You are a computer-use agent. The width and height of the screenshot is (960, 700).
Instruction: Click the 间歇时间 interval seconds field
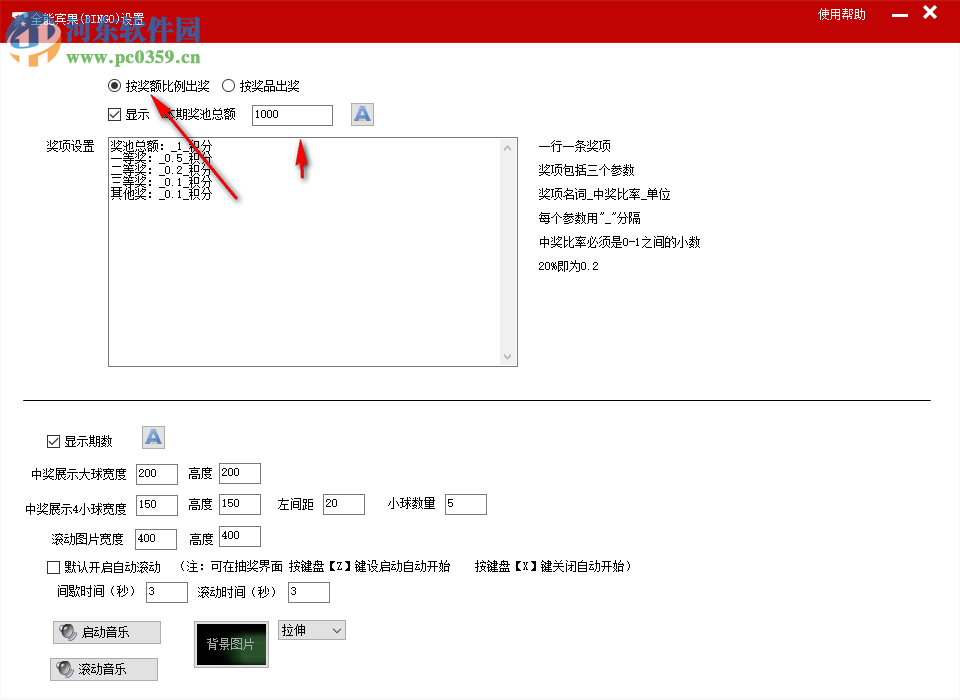pos(166,592)
